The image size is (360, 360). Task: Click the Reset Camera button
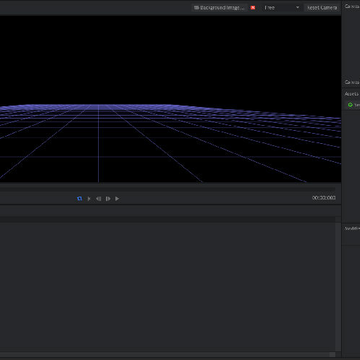pyautogui.click(x=322, y=8)
